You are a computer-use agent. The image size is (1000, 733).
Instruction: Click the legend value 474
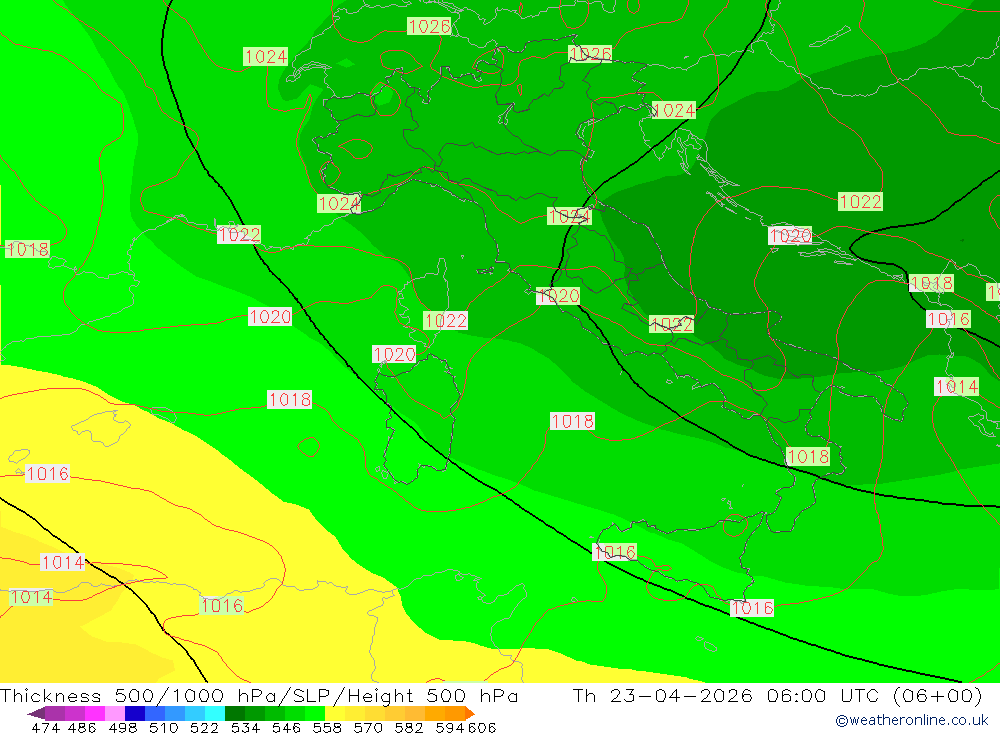point(45,727)
